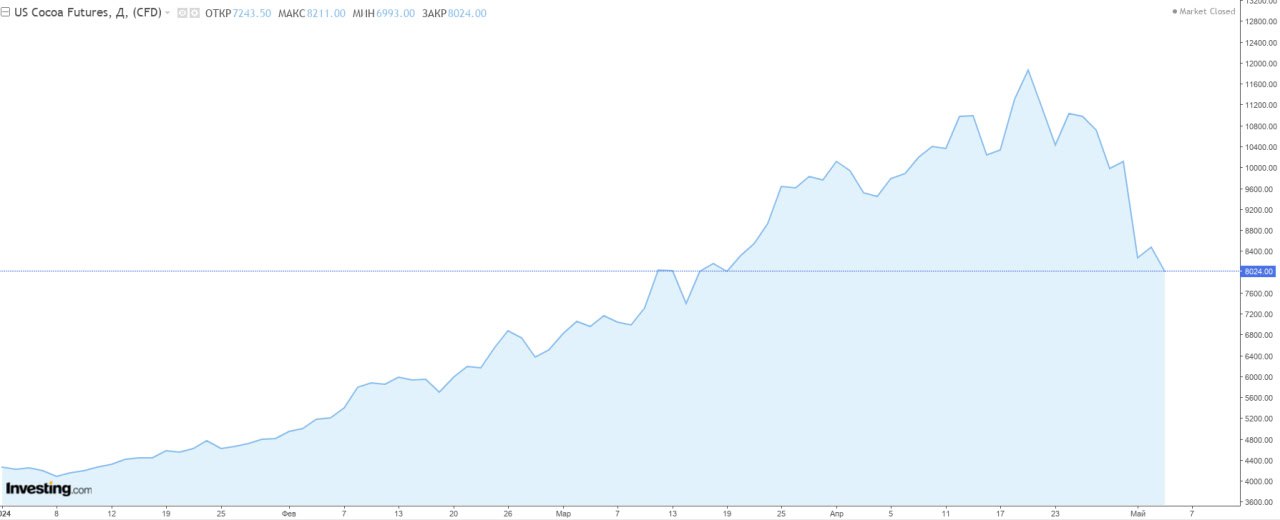
Task: Click the Market Closed status indicator
Action: 1203,12
